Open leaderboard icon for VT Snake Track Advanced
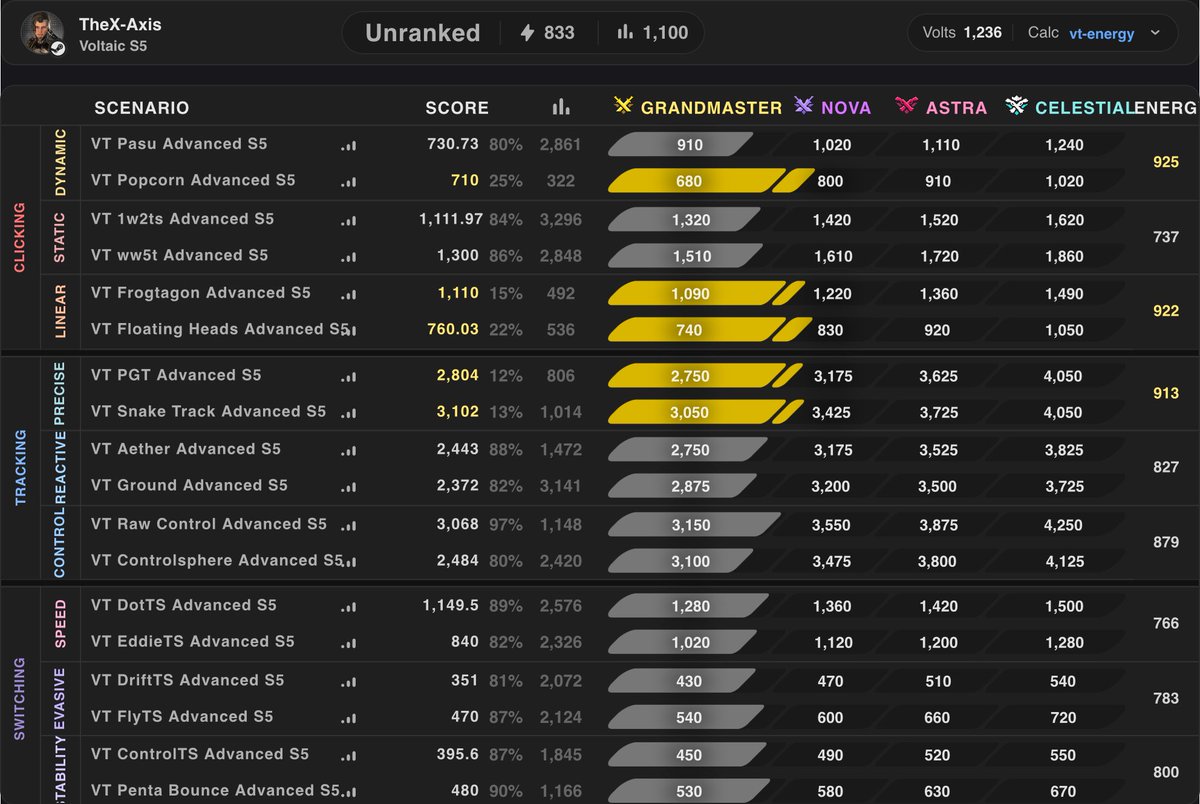Image resolution: width=1200 pixels, height=804 pixels. coord(348,413)
